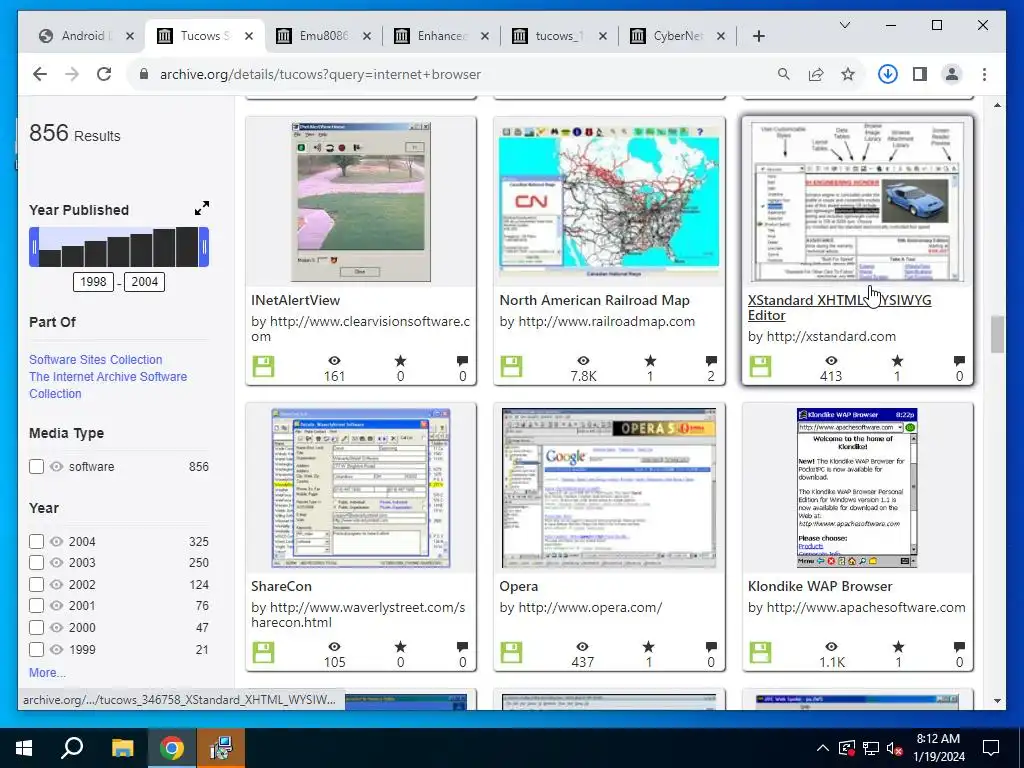
Task: Click the 1998 start year field
Action: tap(93, 282)
